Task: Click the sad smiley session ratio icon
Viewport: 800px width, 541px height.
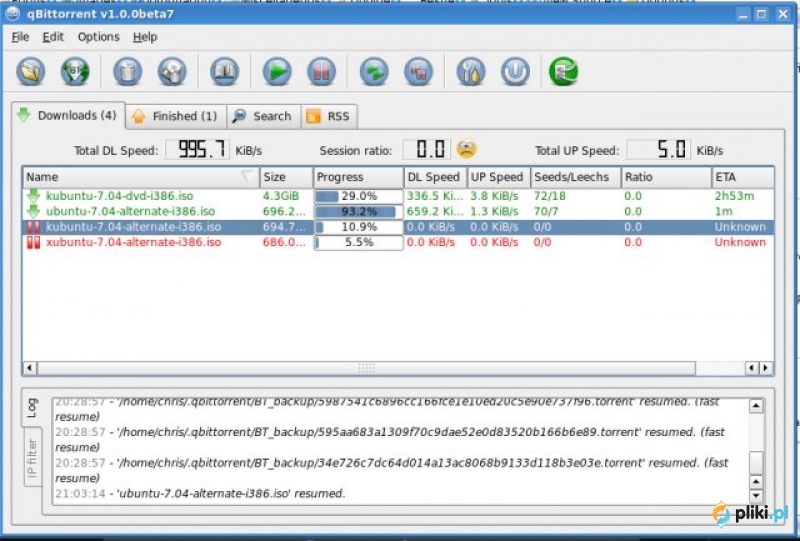Action: tap(466, 149)
